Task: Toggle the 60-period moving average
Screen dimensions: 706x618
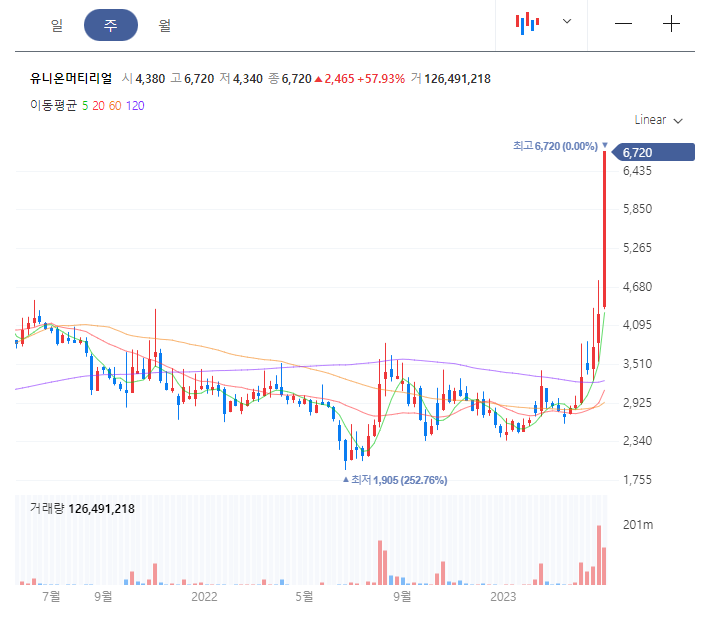Action: (115, 106)
